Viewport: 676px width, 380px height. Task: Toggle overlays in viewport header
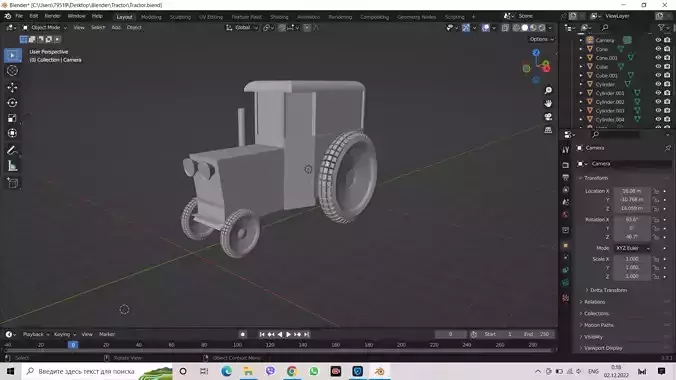pos(486,28)
